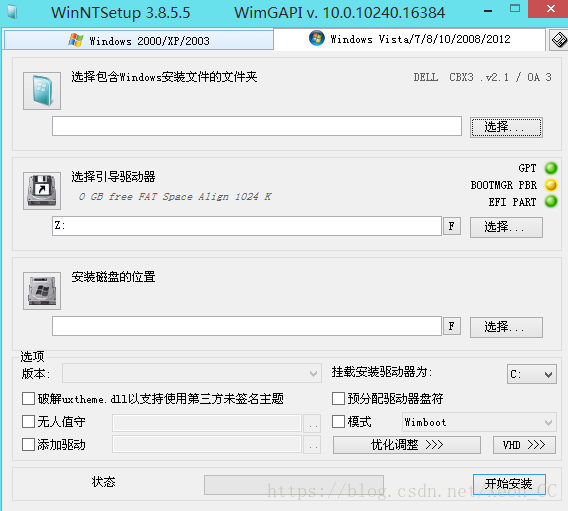Maximize the WinNTSetup window
Viewport: 568px width, 511px height.
[515, 9]
